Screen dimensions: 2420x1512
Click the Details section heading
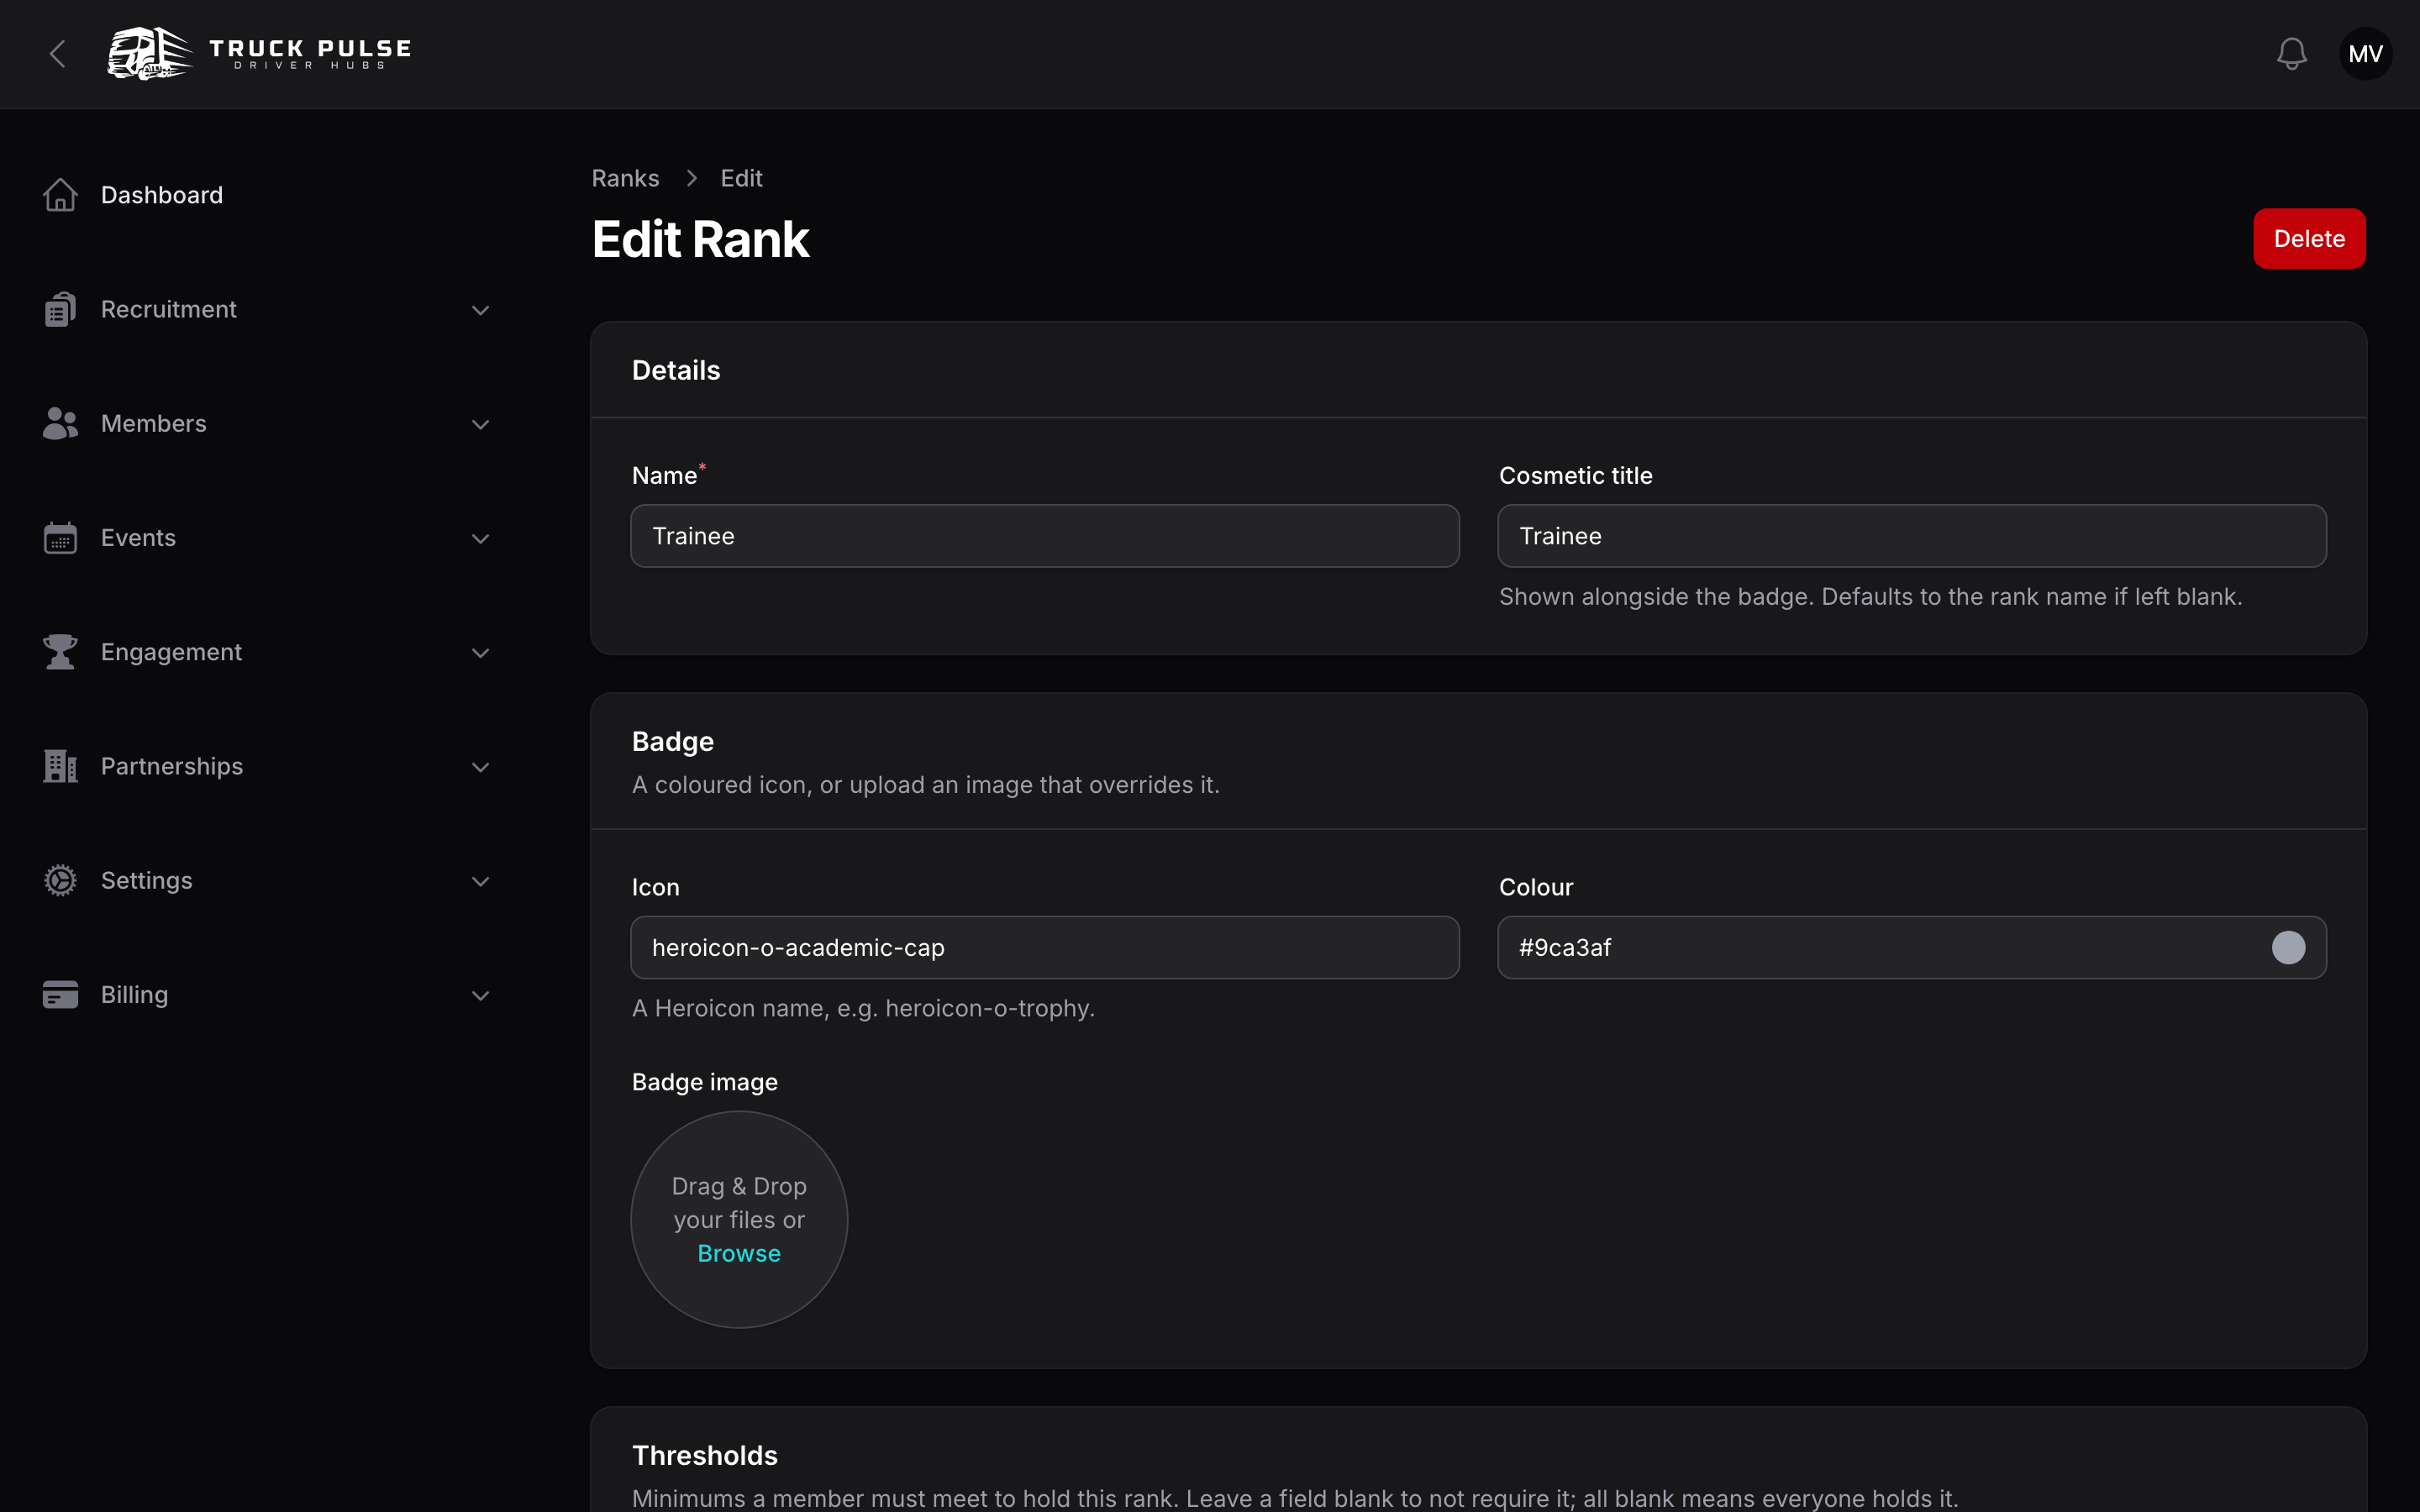point(676,370)
